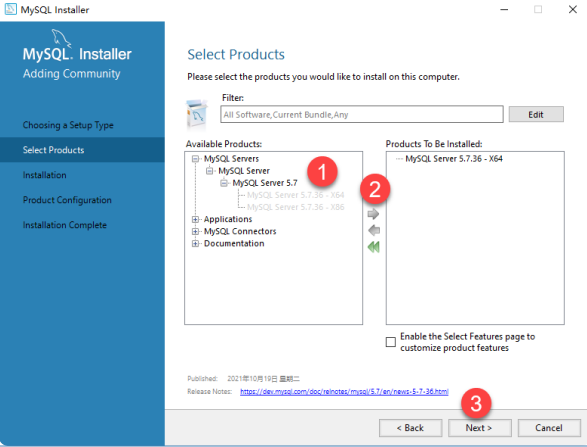Expand the Documentation tree node
The height and width of the screenshot is (447, 587).
click(195, 244)
